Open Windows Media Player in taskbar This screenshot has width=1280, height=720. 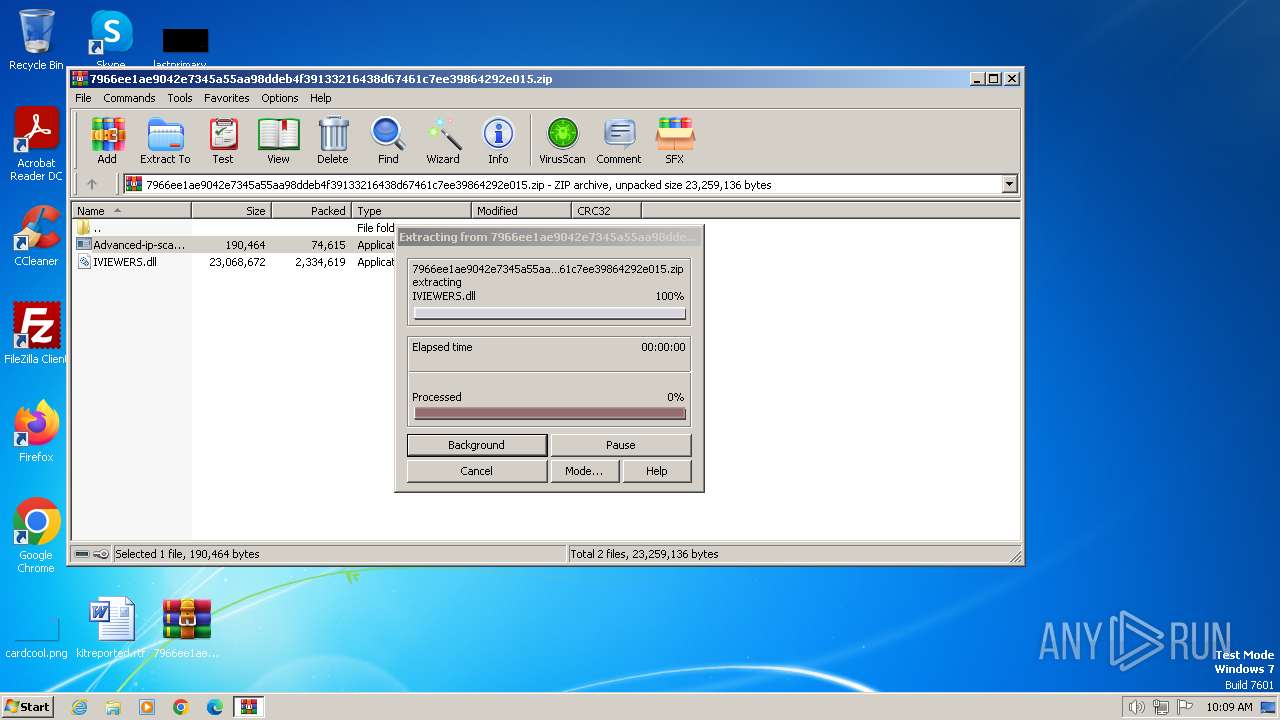pyautogui.click(x=147, y=707)
